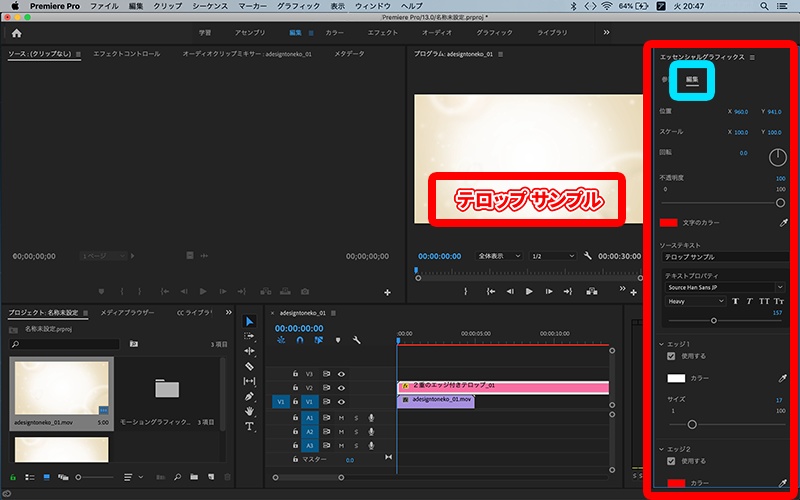800x500 pixels.
Task: Uncheck 使用する under エッジ1
Action: tap(671, 356)
